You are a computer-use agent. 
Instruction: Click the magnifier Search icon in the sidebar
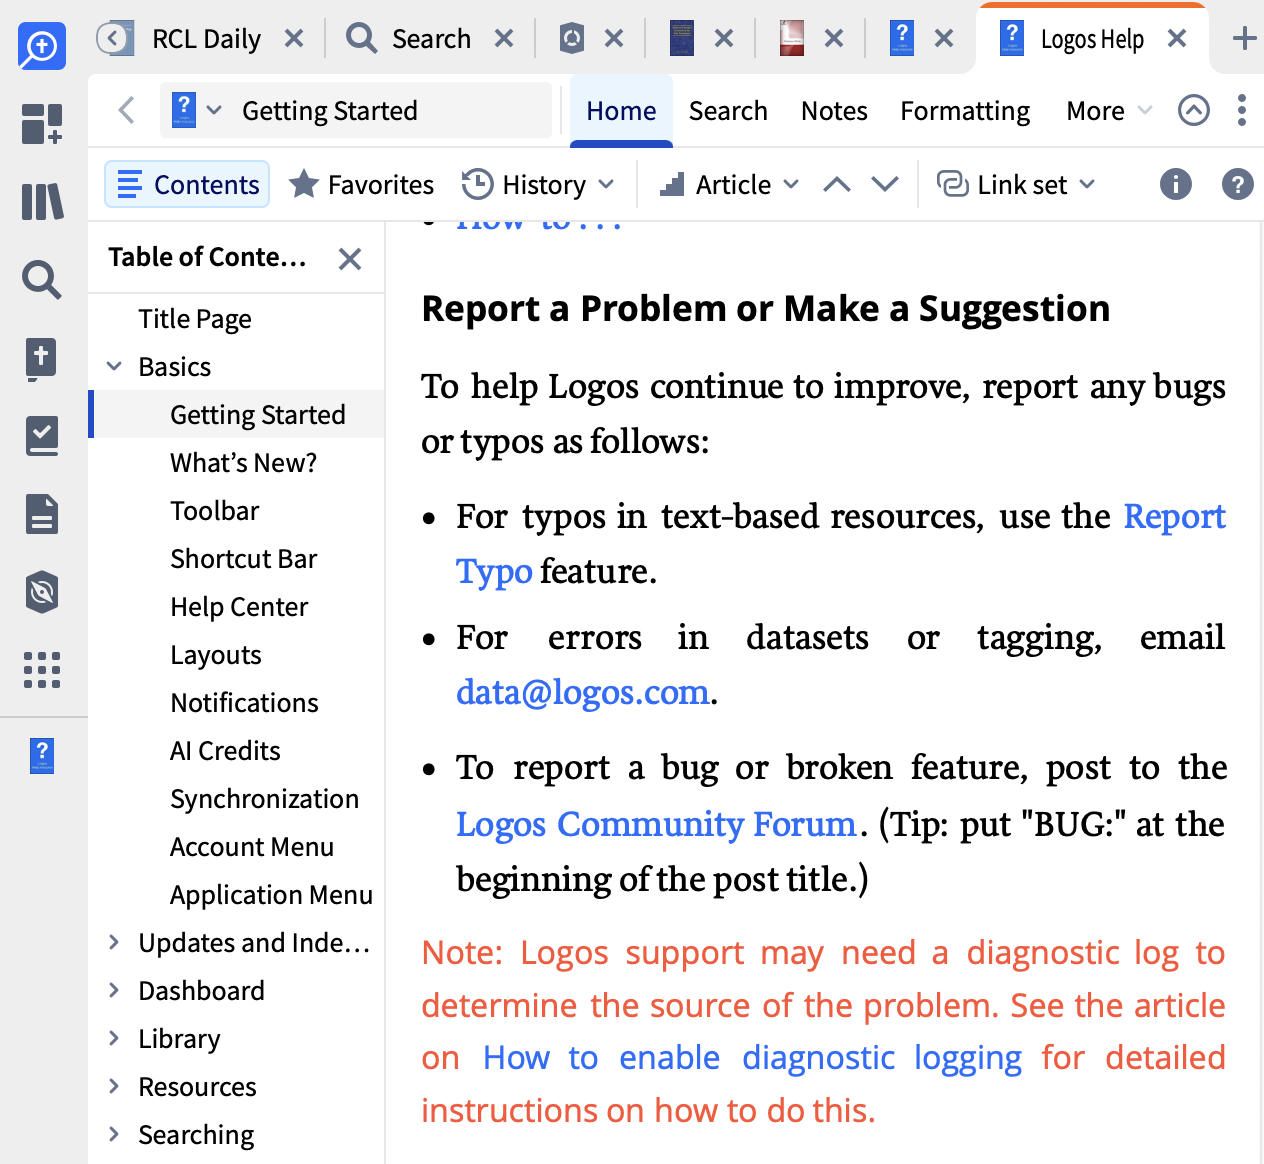pyautogui.click(x=42, y=280)
